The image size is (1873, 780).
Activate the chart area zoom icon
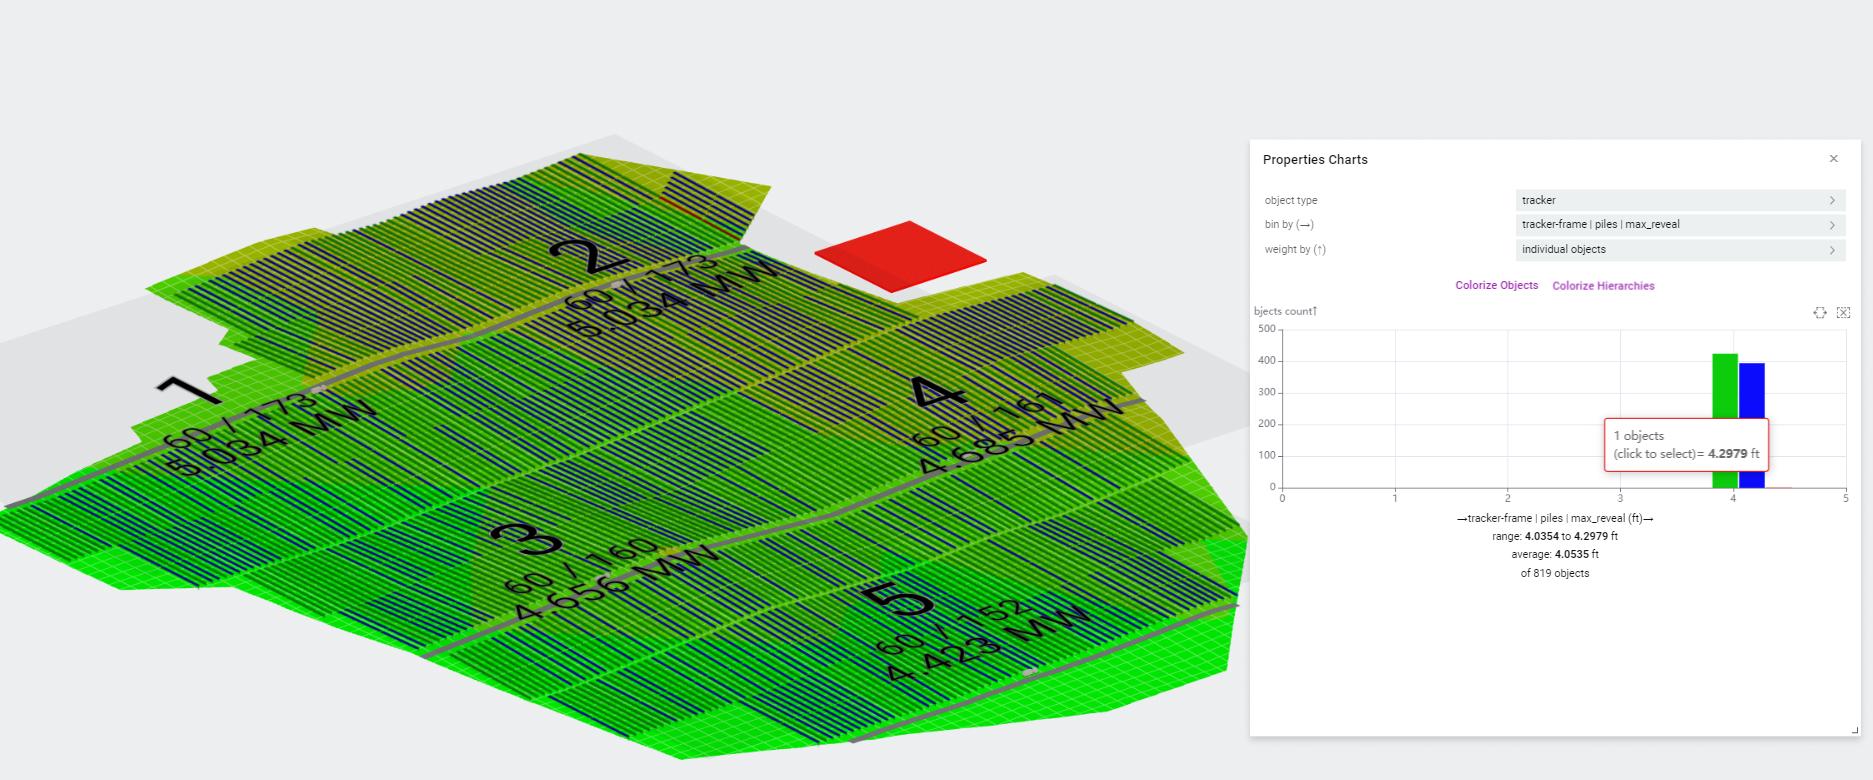[1820, 313]
